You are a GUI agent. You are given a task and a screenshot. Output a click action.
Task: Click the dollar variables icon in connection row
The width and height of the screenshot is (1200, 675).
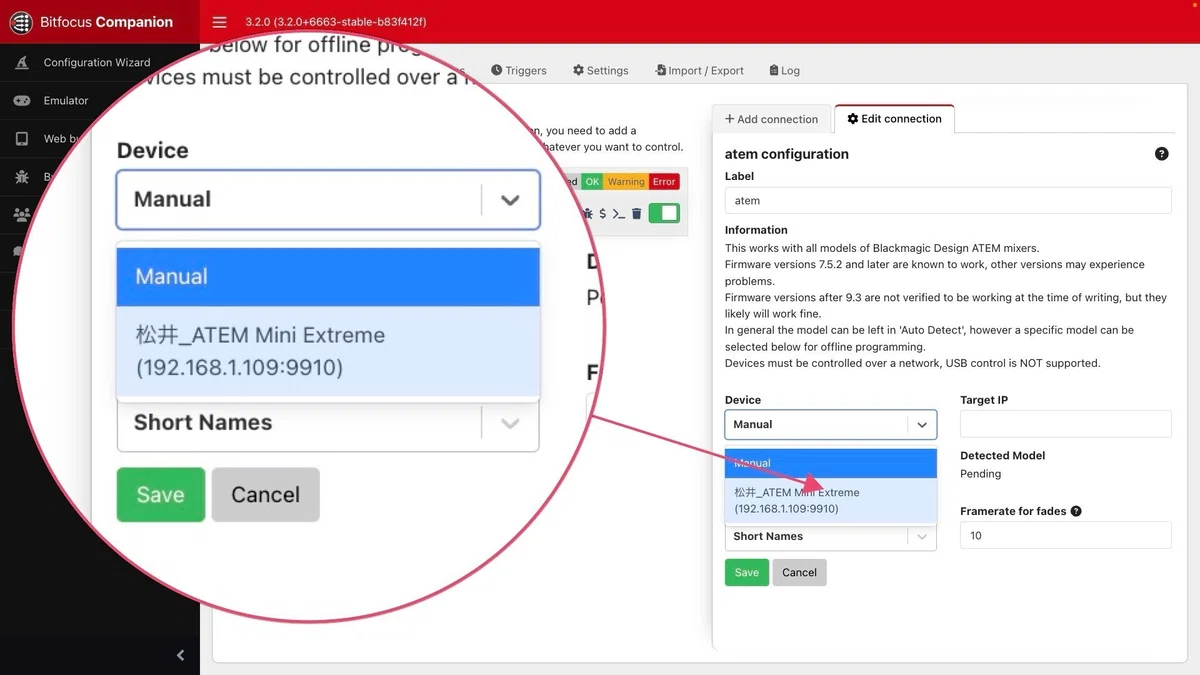603,213
